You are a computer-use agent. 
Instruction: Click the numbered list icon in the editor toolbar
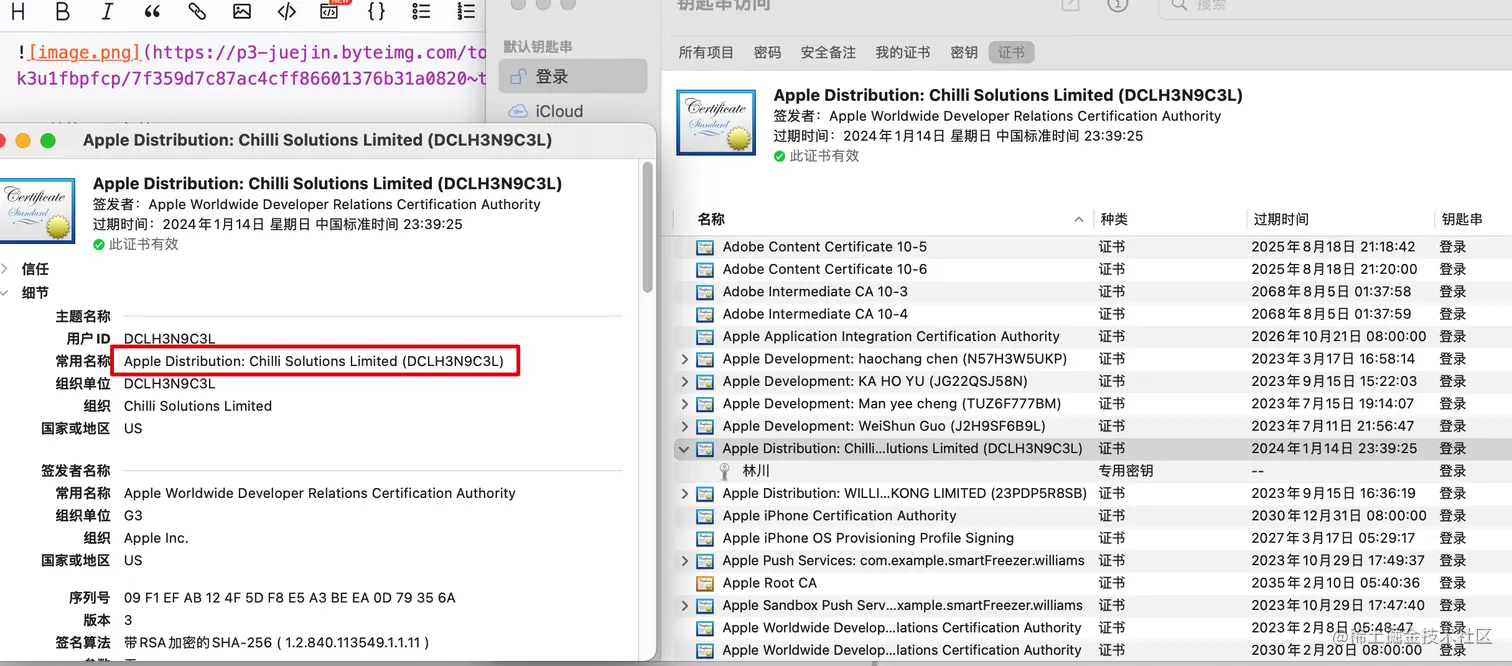tap(466, 12)
